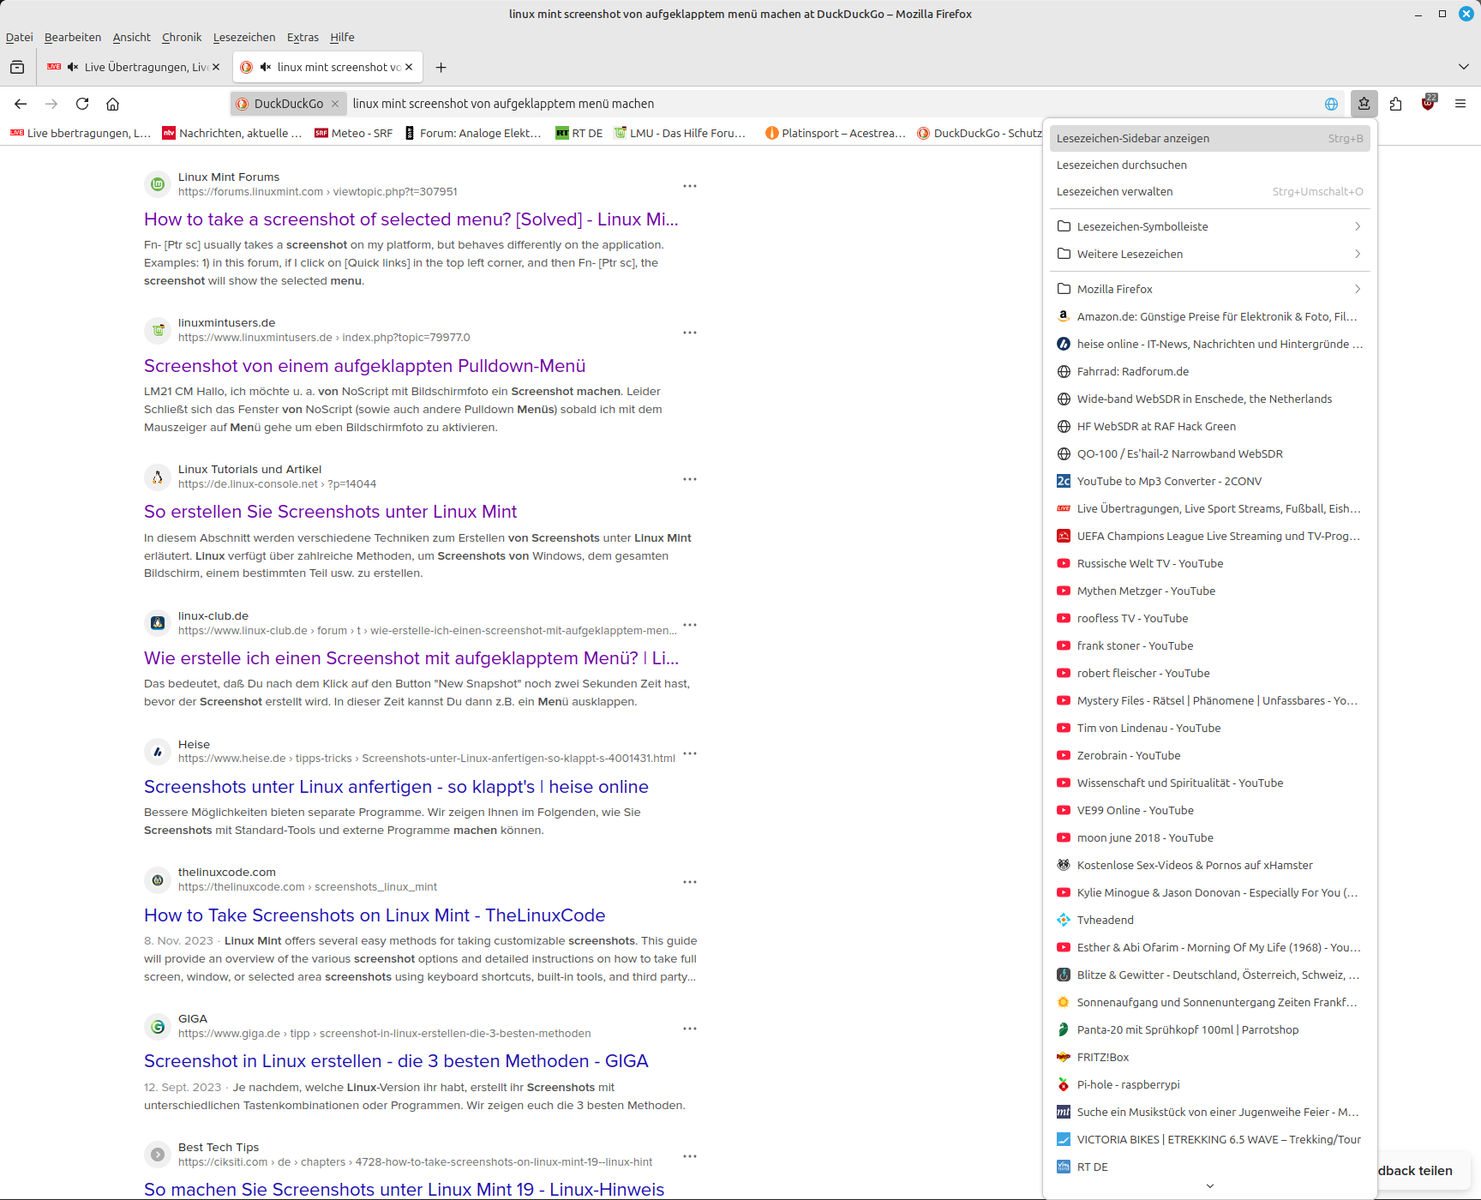Viewport: 1481px width, 1200px height.
Task: Expand the Weitere Lesezeichen folder submenu
Action: click(1209, 254)
